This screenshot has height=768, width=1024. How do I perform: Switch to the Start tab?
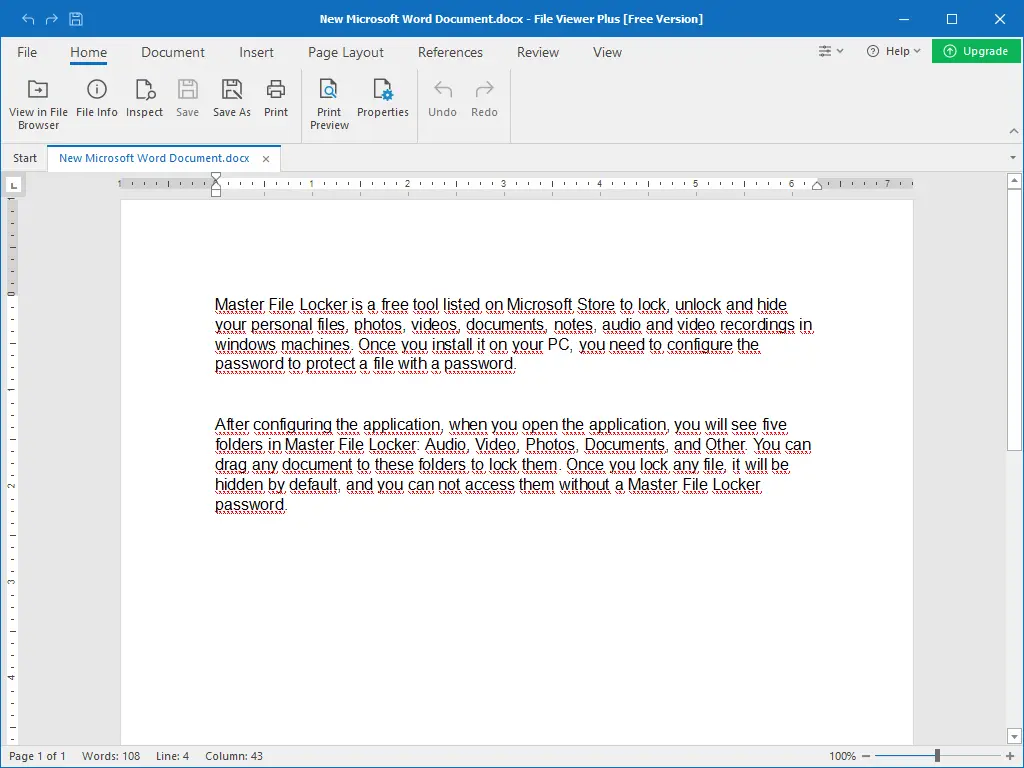coord(25,158)
